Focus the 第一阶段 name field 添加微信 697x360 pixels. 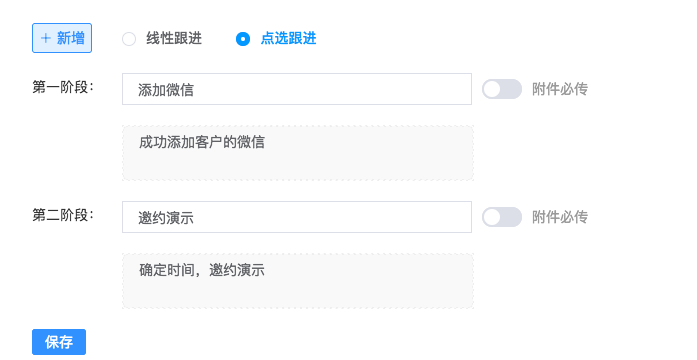[296, 89]
